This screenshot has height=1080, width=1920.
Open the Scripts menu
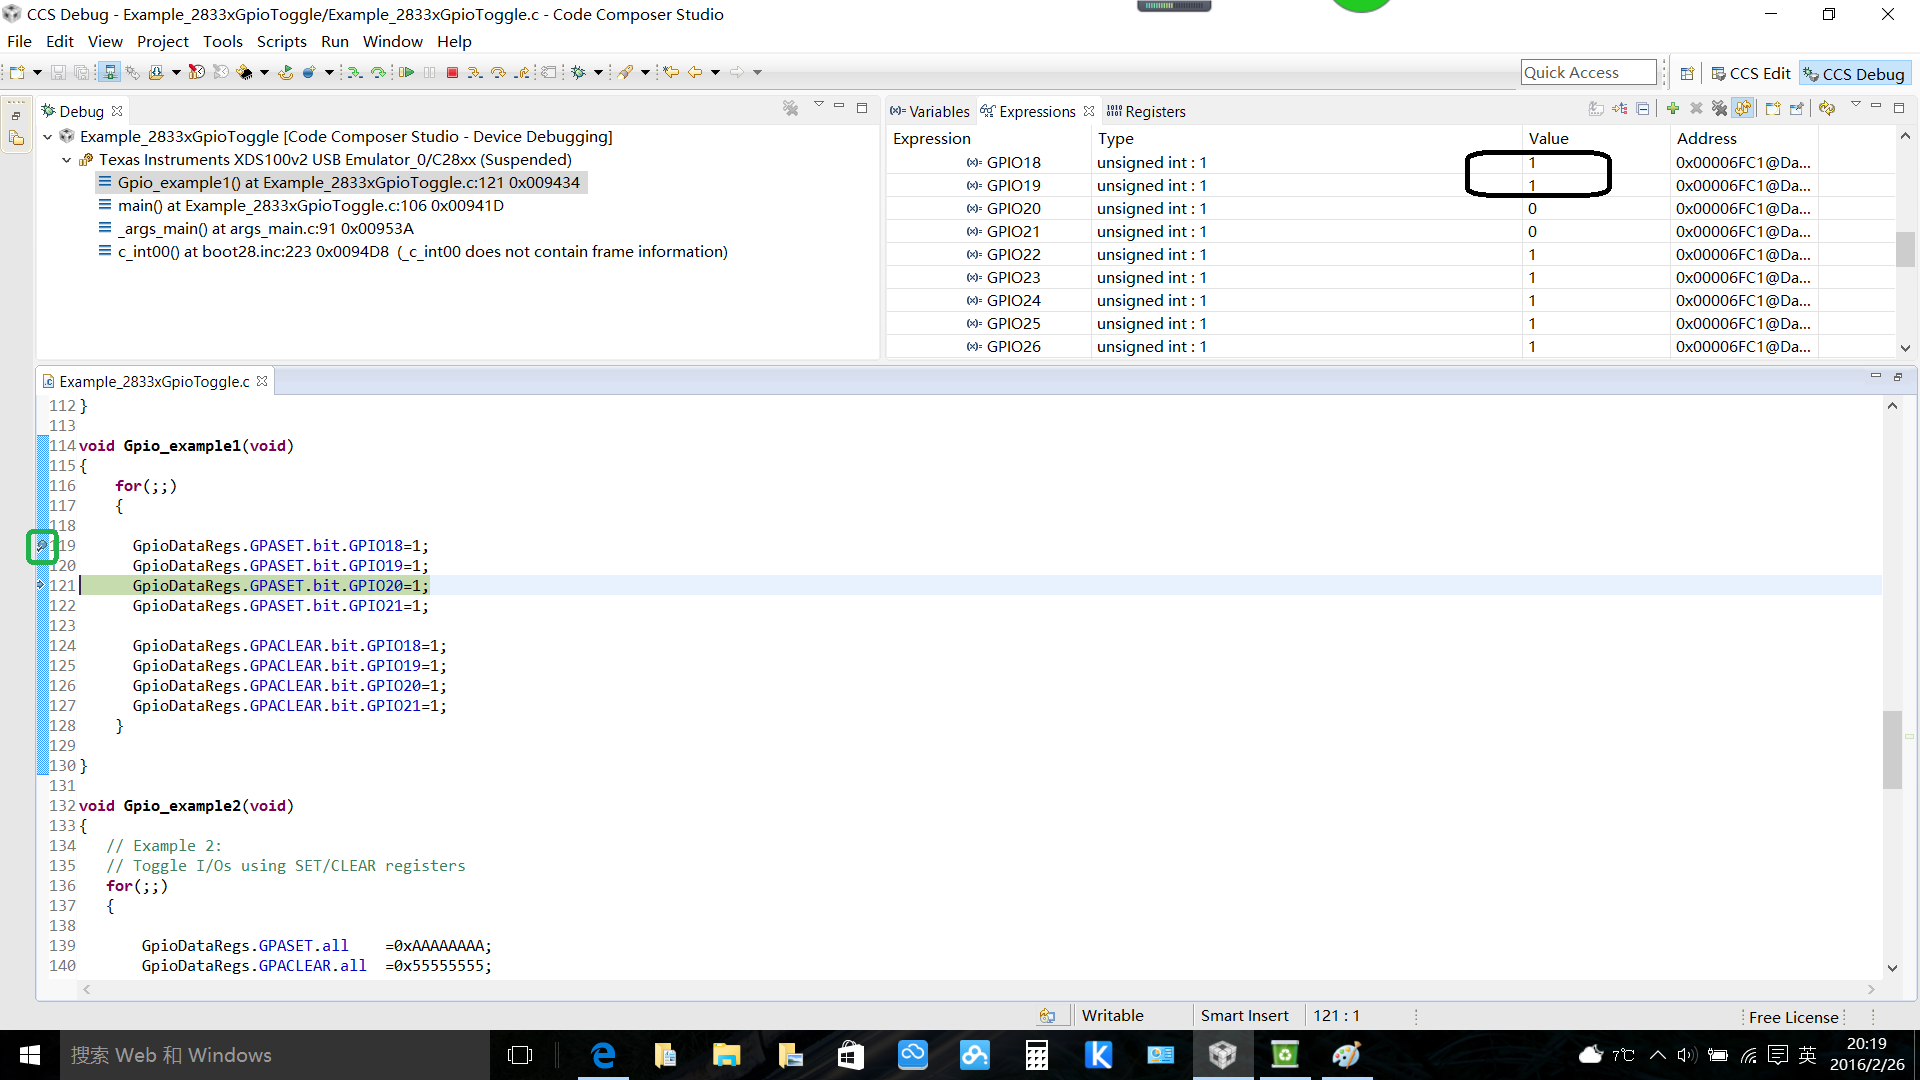pos(281,41)
